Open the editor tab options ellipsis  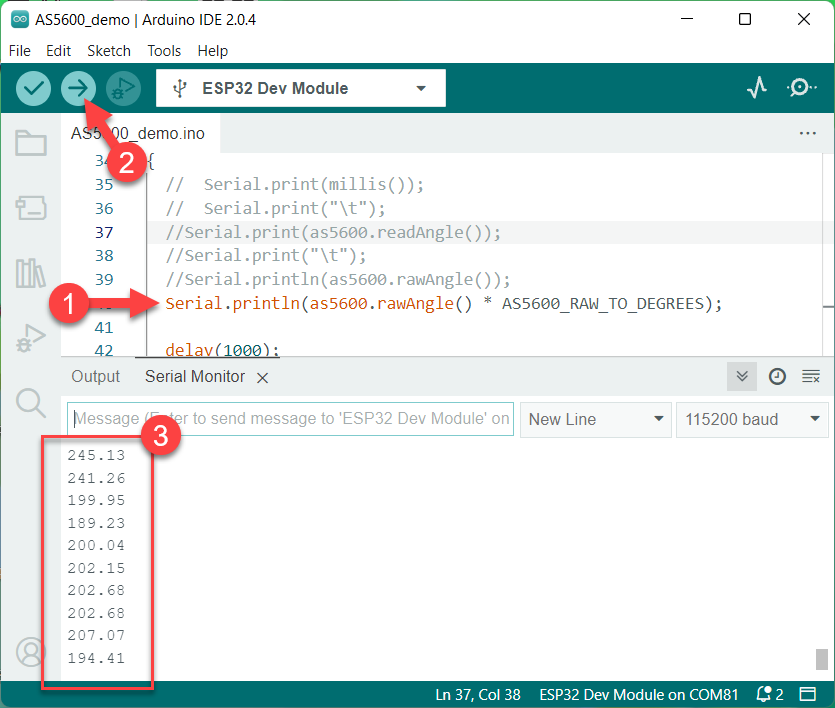(x=807, y=133)
